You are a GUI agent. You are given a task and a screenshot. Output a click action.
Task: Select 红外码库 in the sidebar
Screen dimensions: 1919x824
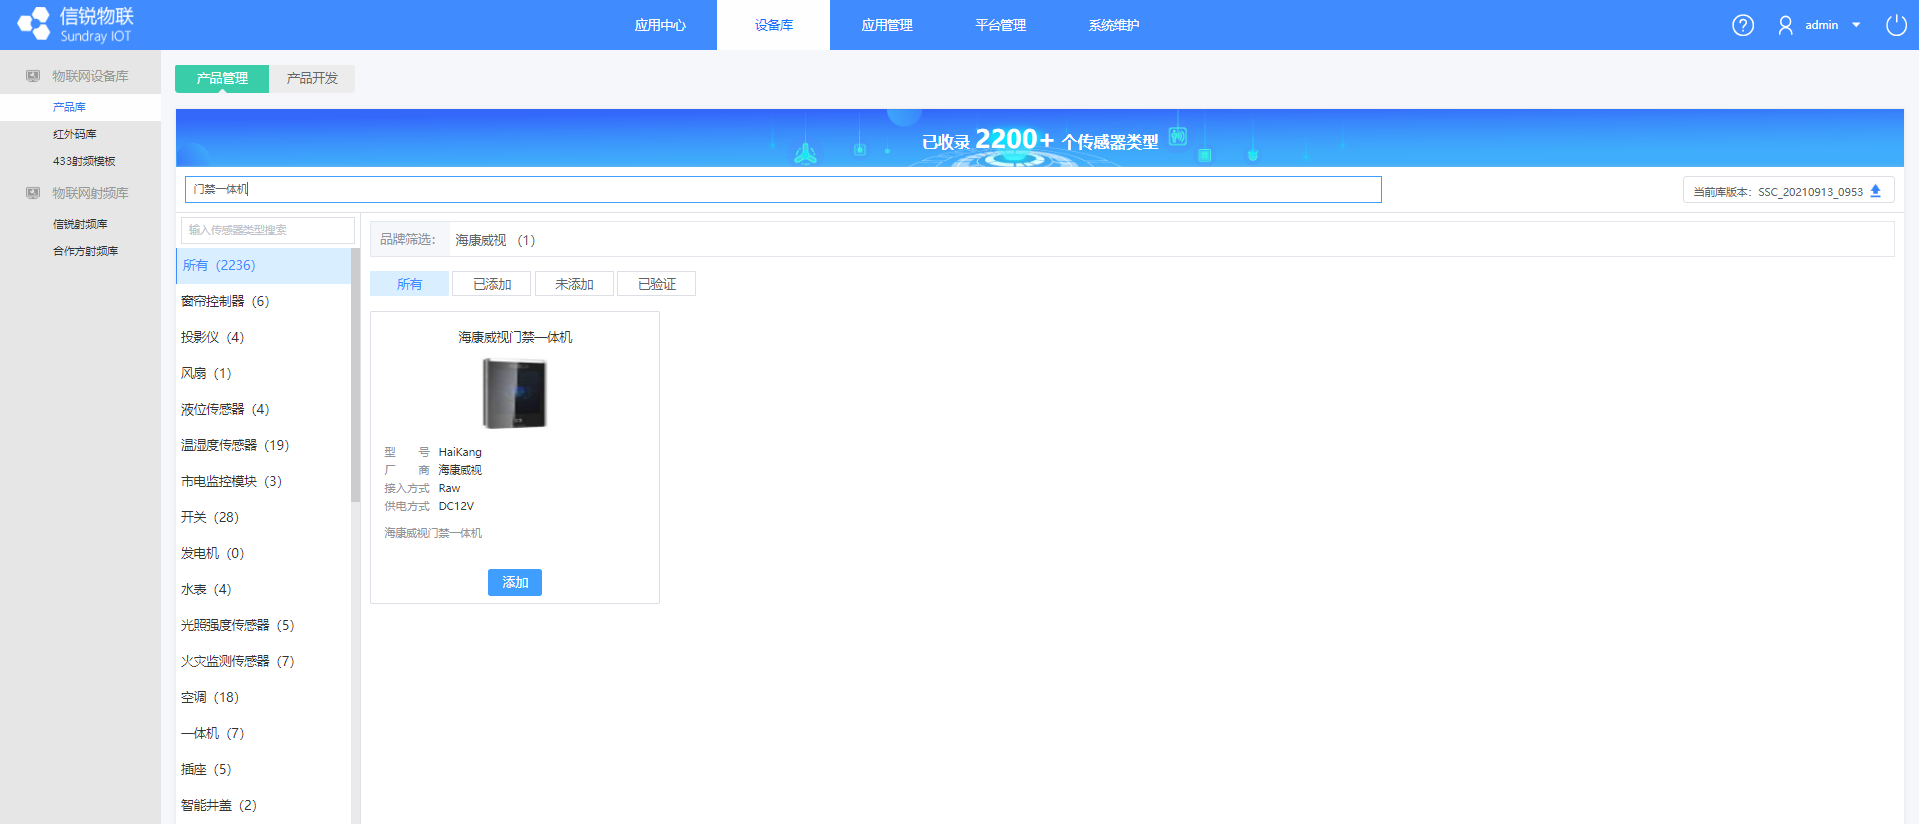pyautogui.click(x=80, y=134)
